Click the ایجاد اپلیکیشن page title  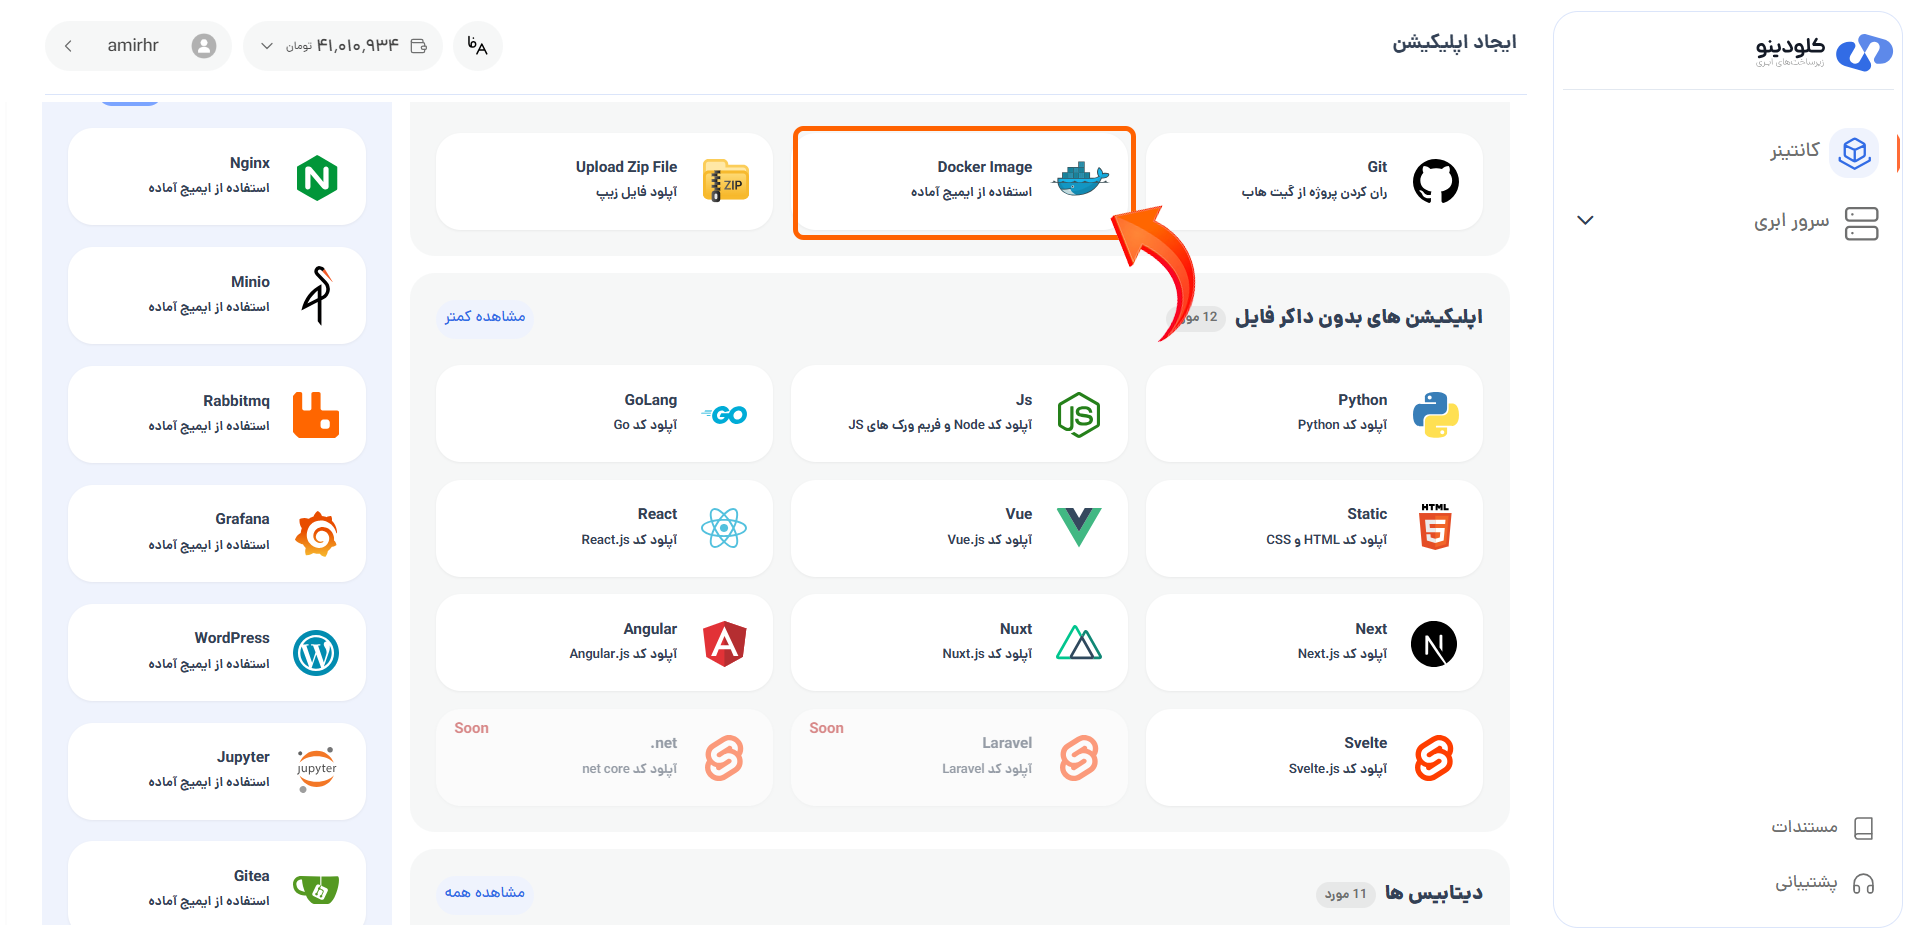tap(1455, 42)
